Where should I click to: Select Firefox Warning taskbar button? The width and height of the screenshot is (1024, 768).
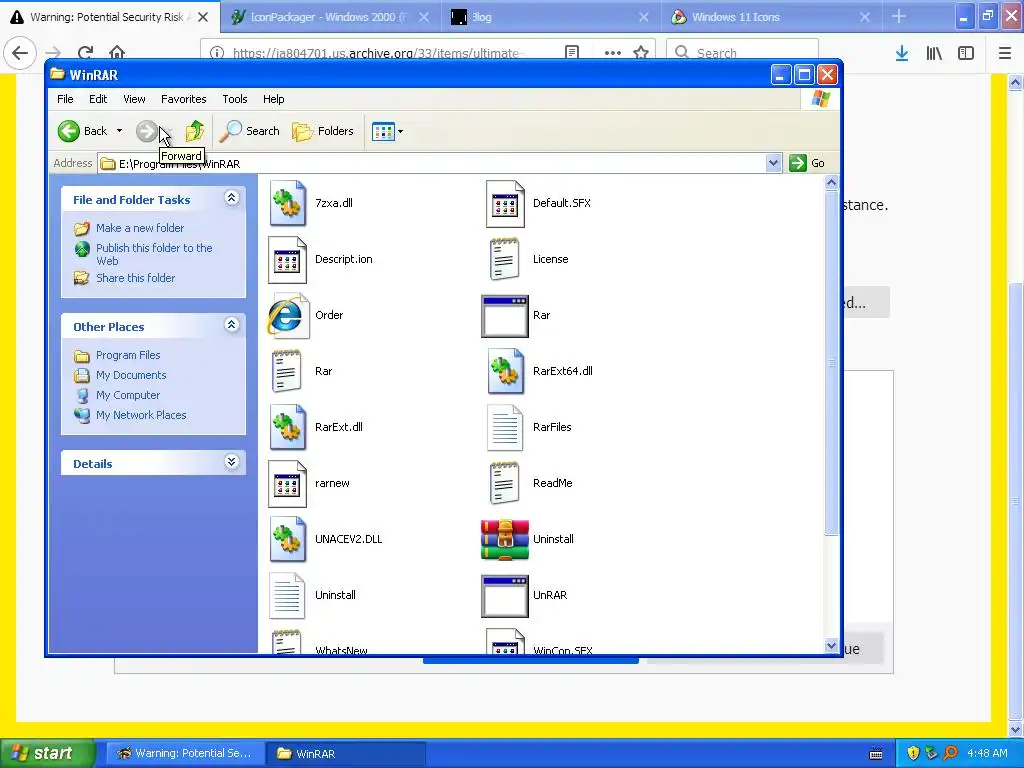pos(185,754)
